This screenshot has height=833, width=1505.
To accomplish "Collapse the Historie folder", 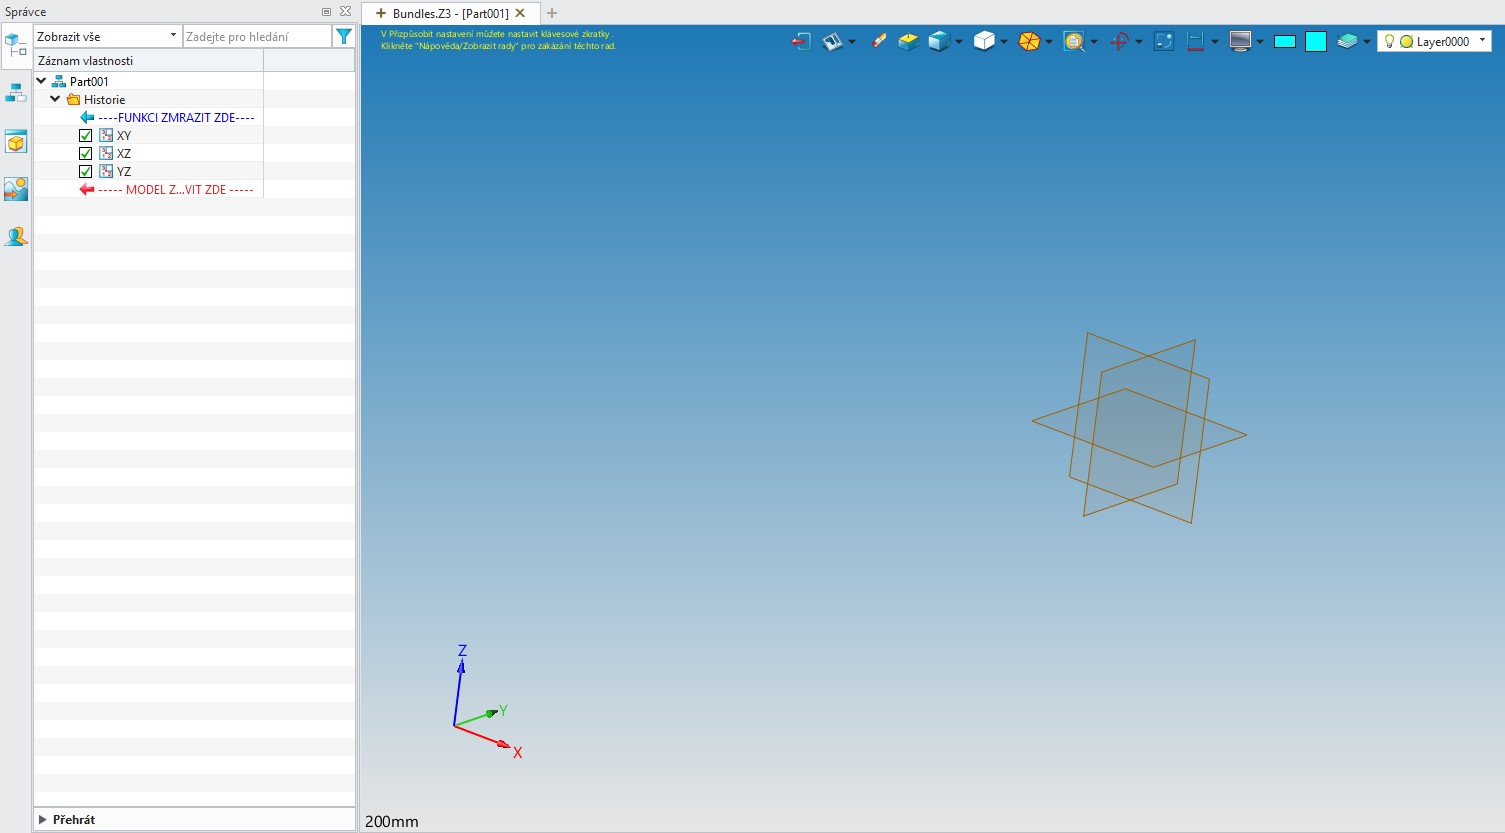I will pos(55,100).
